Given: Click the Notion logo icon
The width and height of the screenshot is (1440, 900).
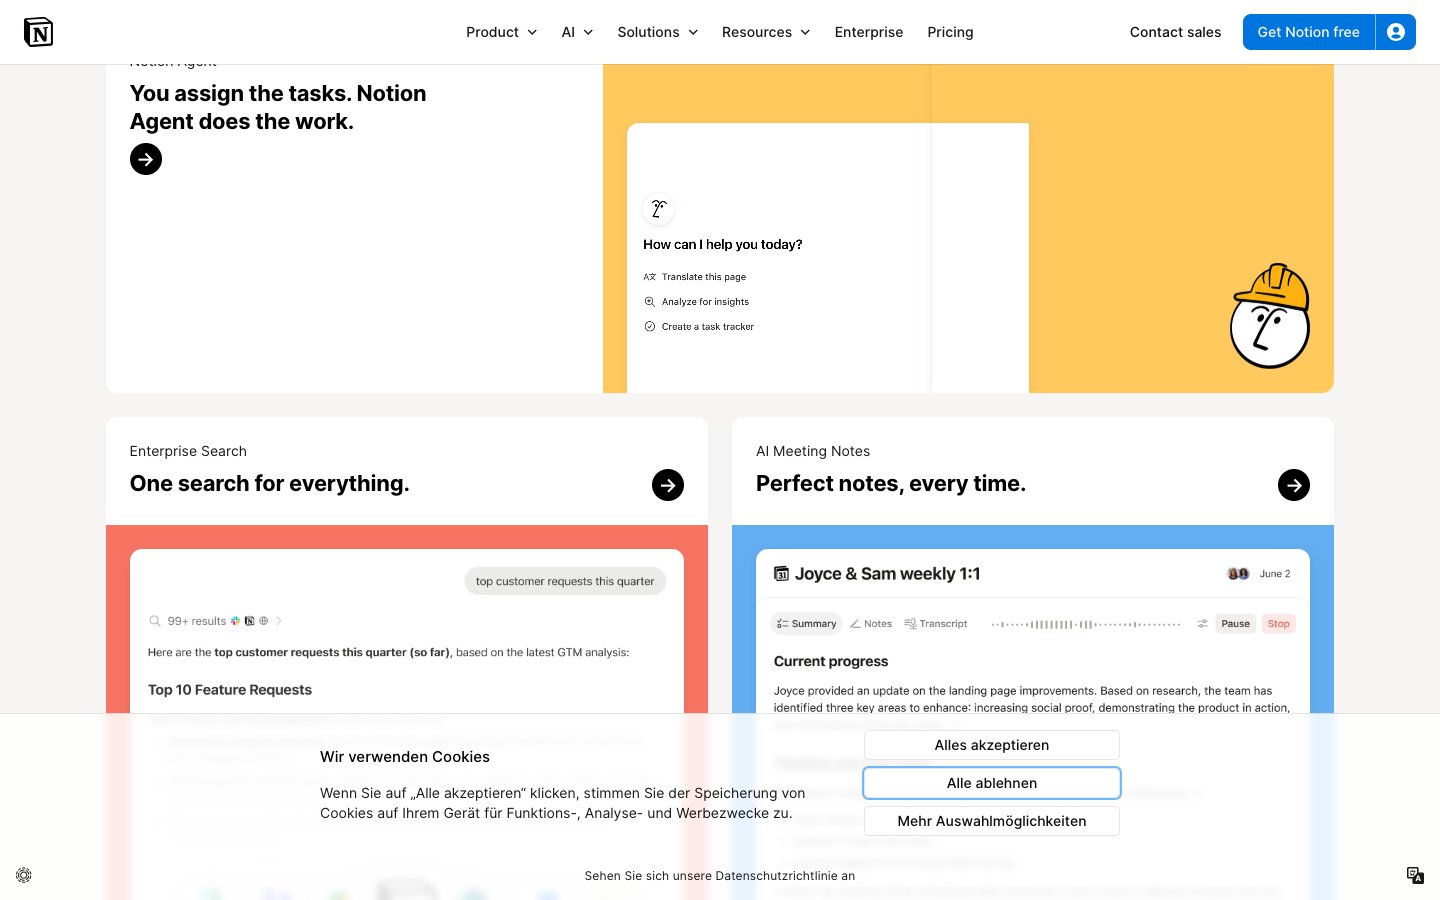Looking at the screenshot, I should (38, 32).
